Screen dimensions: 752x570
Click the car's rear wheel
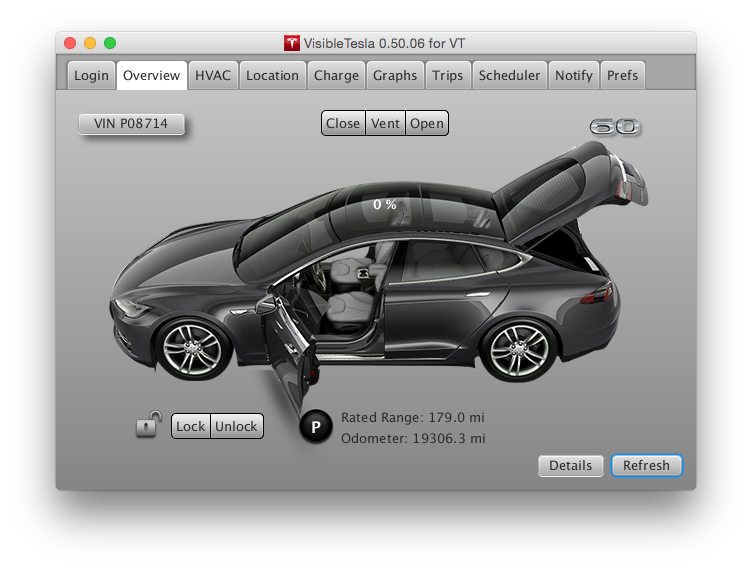tap(519, 350)
